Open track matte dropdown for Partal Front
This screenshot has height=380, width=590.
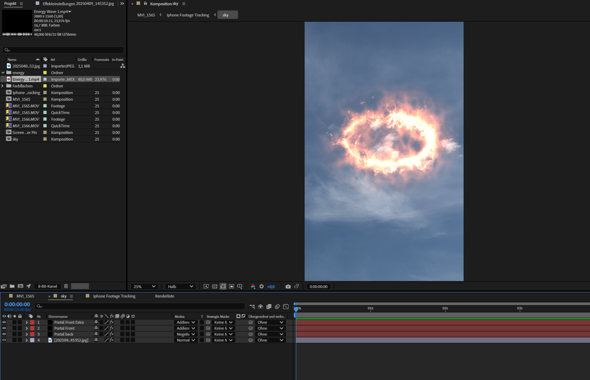(x=223, y=328)
